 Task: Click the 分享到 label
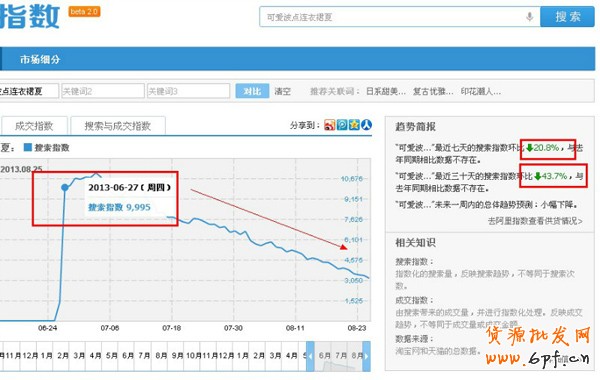point(305,125)
